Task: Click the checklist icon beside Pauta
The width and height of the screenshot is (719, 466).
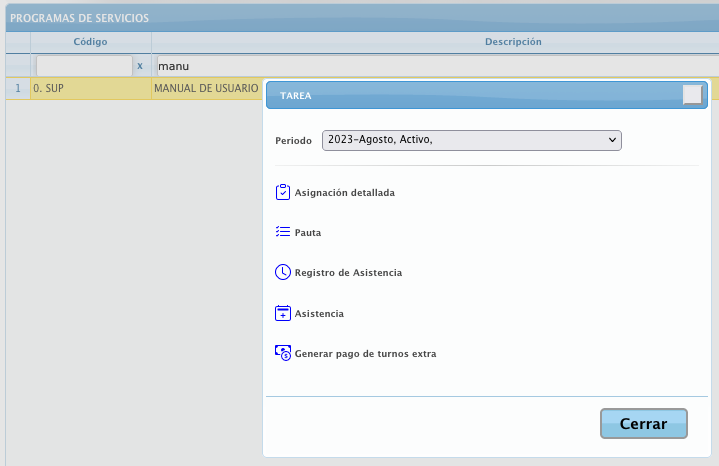Action: click(x=282, y=232)
